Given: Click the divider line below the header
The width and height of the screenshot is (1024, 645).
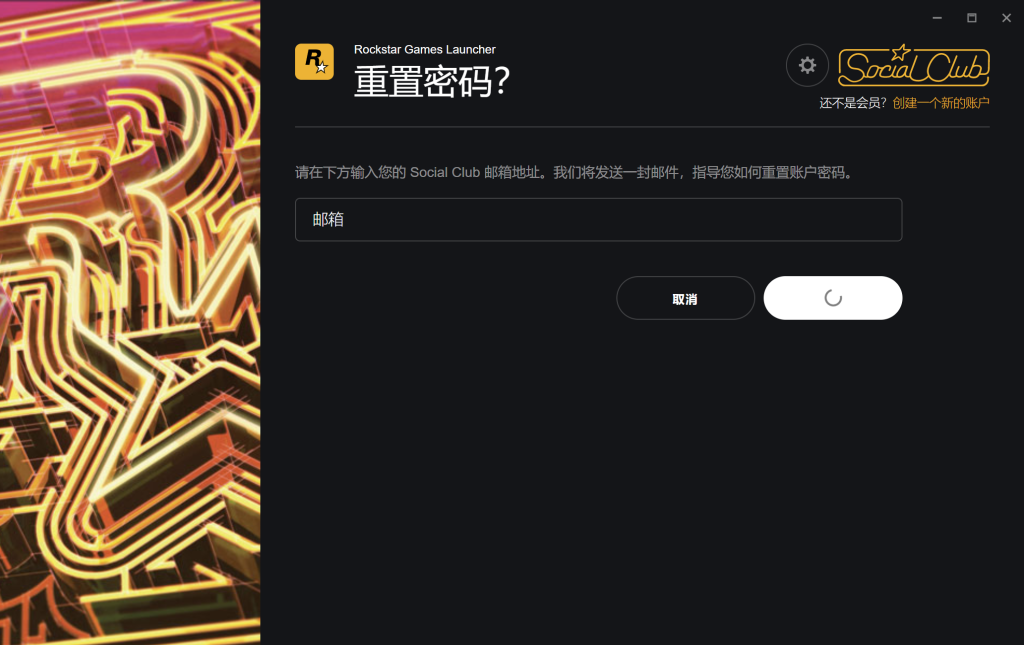Looking at the screenshot, I should click(x=642, y=127).
